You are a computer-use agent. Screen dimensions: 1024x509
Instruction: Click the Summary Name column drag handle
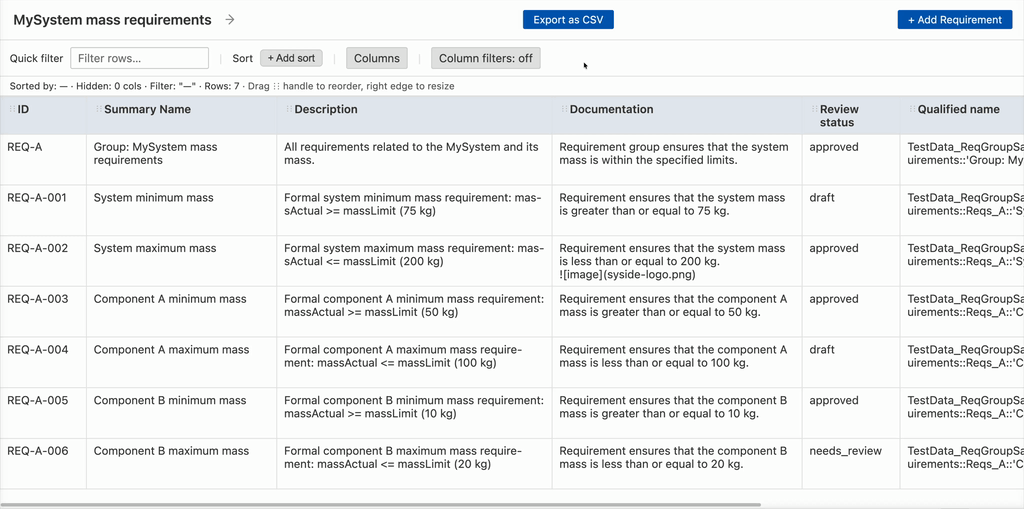[99, 109]
